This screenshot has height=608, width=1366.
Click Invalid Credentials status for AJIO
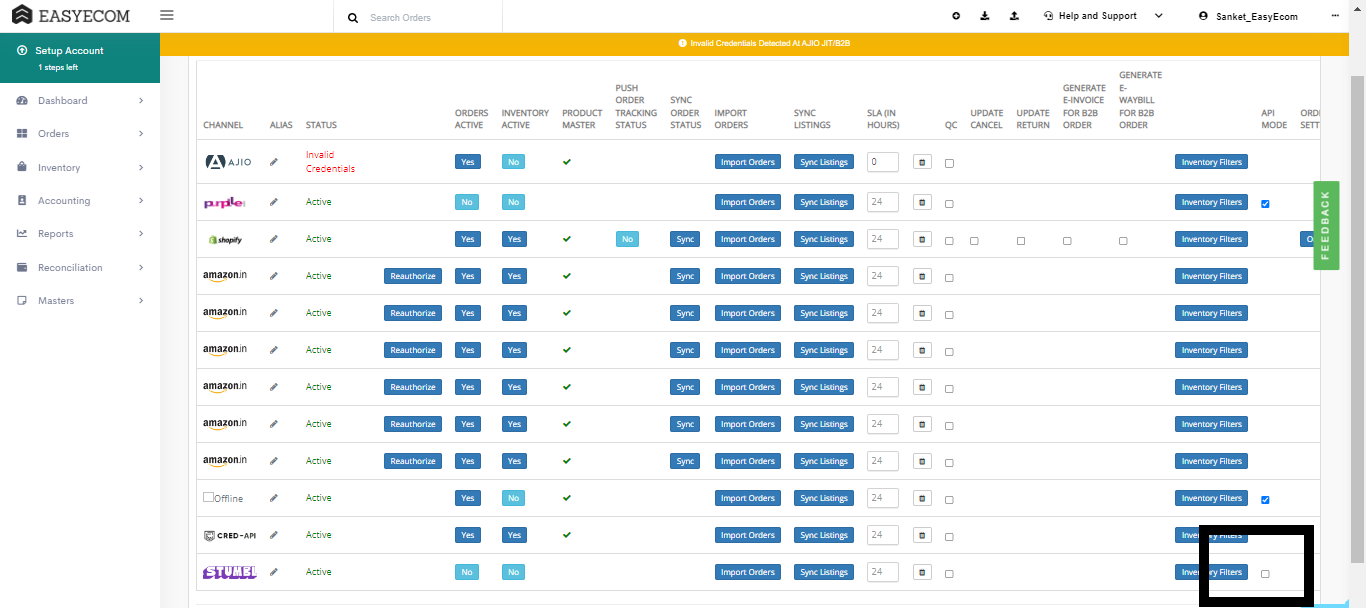[330, 162]
